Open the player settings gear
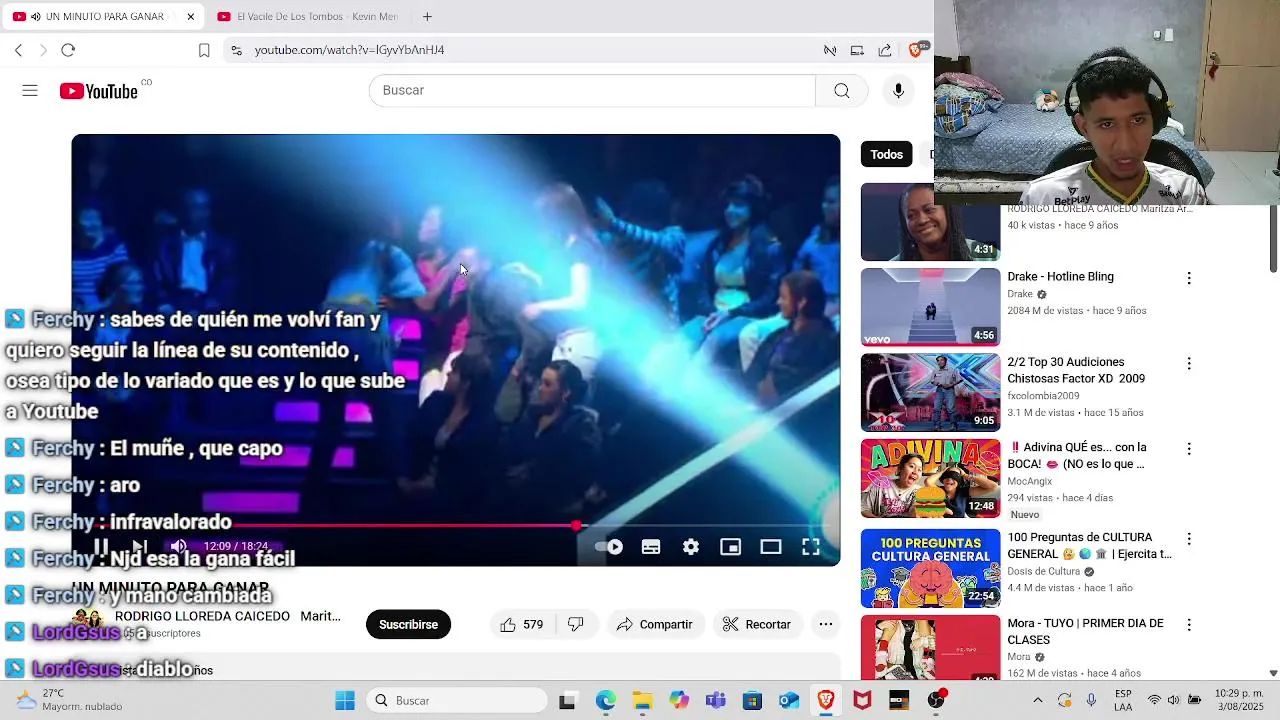 click(x=691, y=547)
